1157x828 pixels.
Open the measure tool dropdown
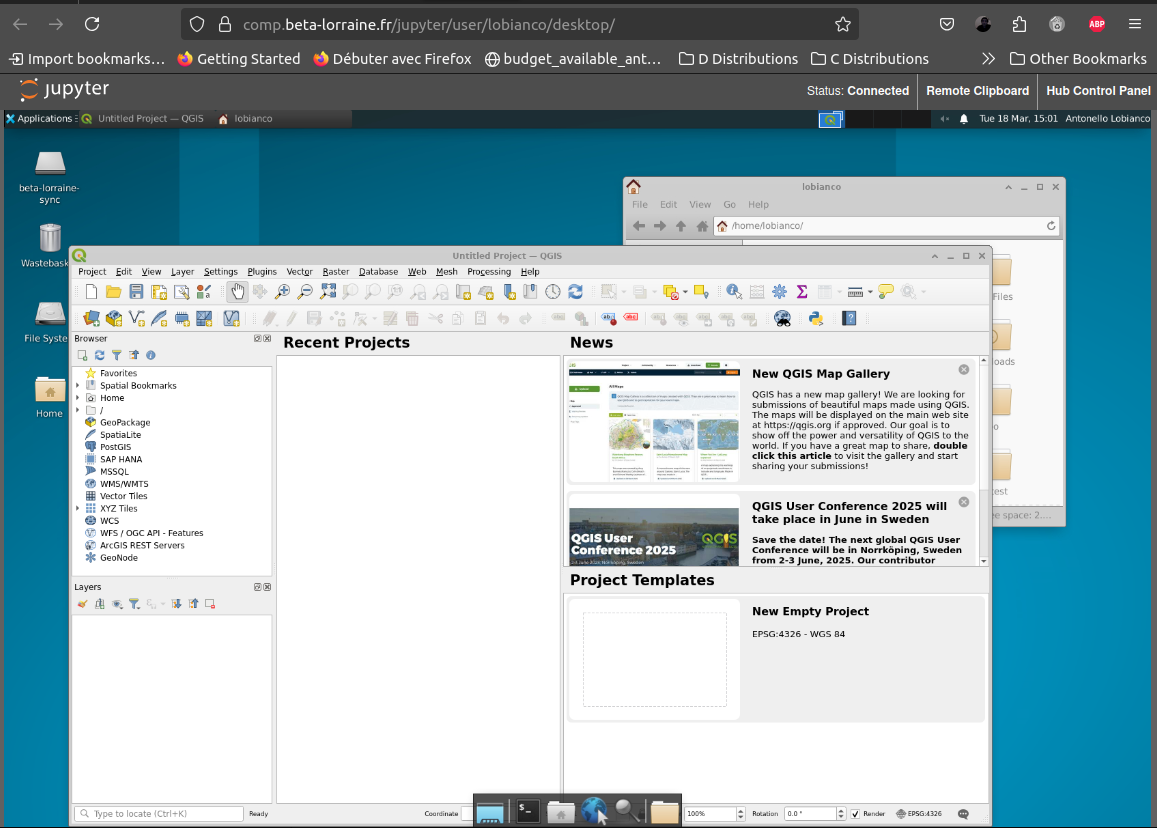(870, 292)
